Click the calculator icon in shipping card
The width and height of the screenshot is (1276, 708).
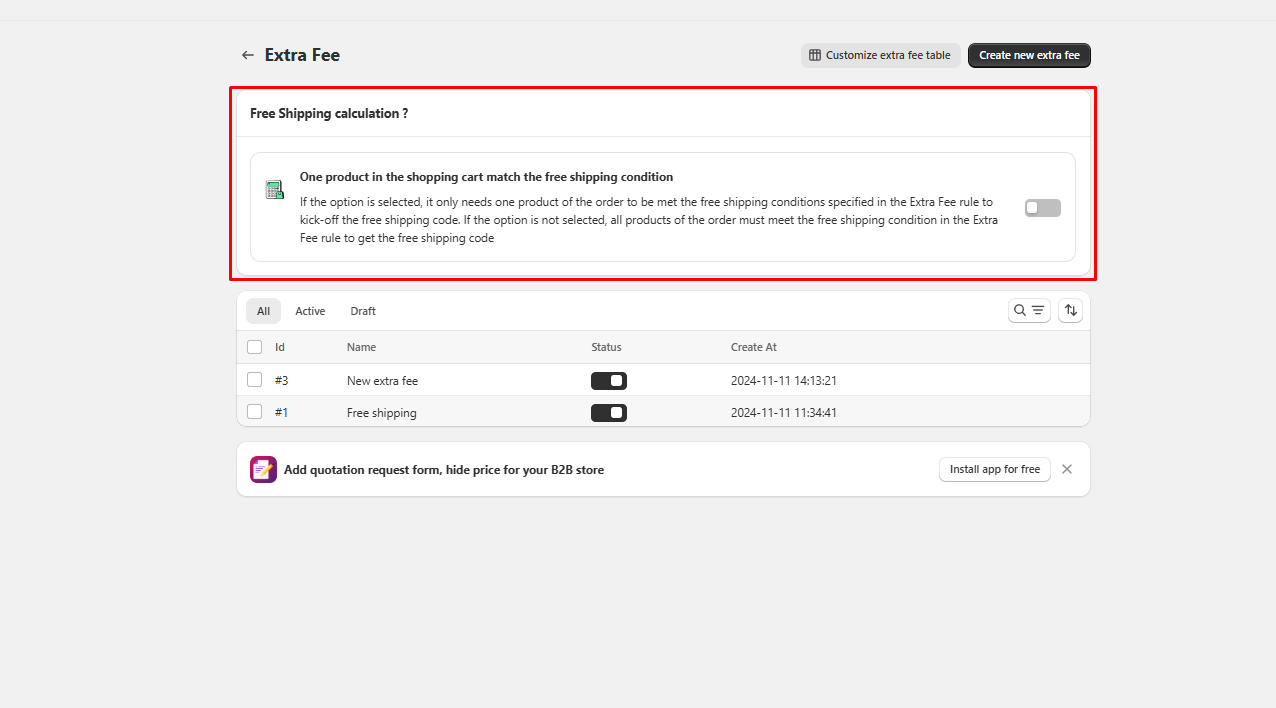(x=274, y=190)
